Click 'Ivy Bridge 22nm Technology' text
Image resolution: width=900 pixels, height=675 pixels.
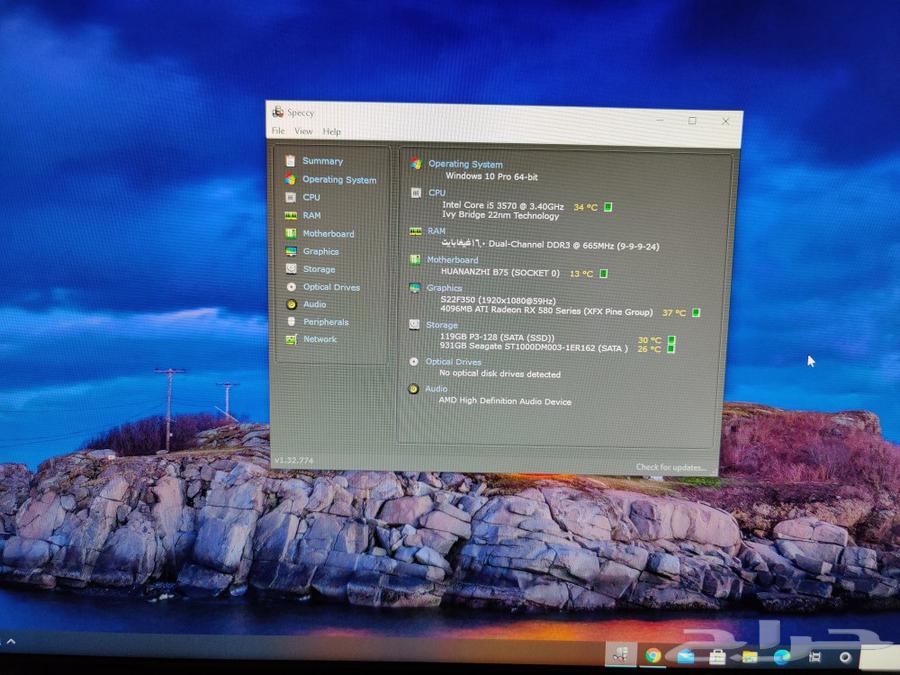pyautogui.click(x=500, y=215)
